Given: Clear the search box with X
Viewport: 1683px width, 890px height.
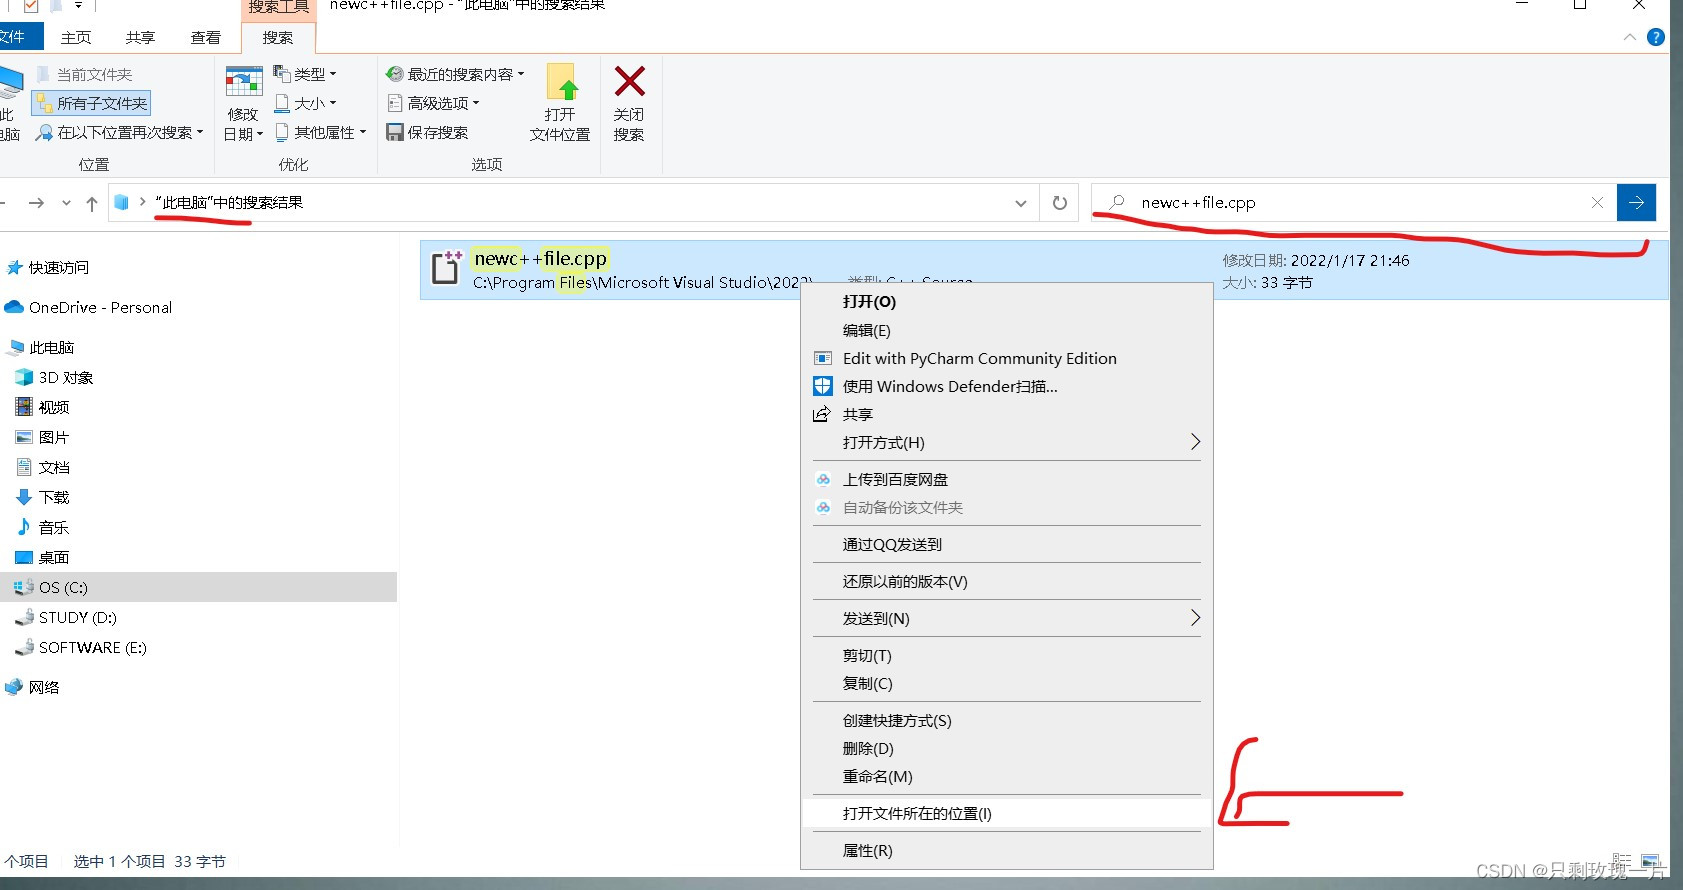Looking at the screenshot, I should tap(1597, 202).
